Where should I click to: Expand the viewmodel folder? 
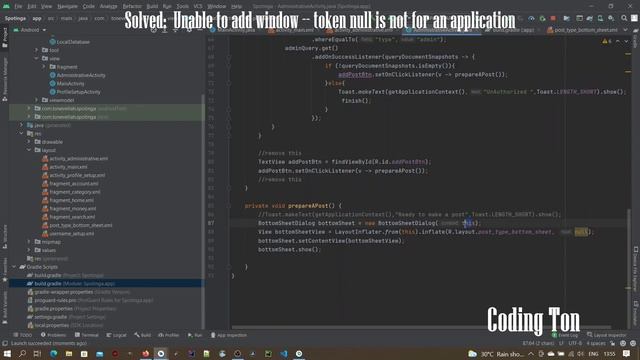(x=36, y=100)
